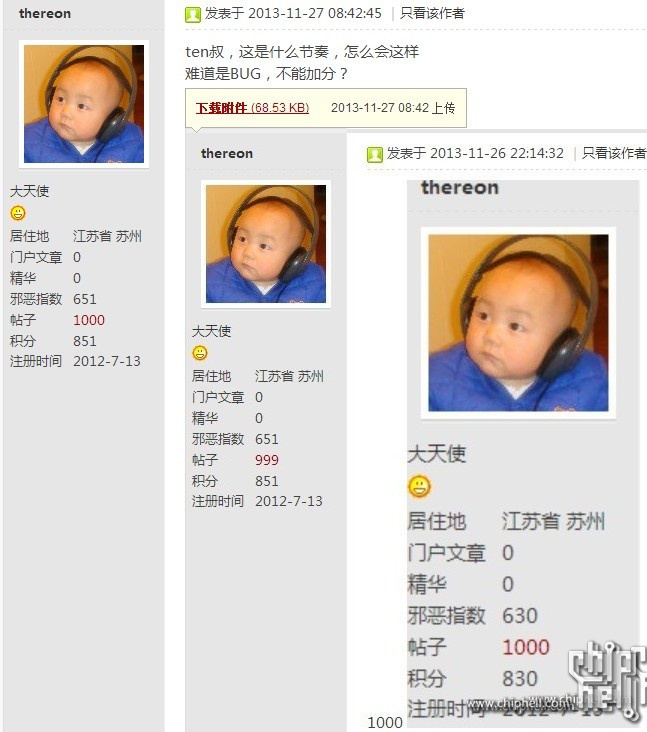Click the 大天使 user group in the left sidebar
647x732 pixels.
click(29, 191)
